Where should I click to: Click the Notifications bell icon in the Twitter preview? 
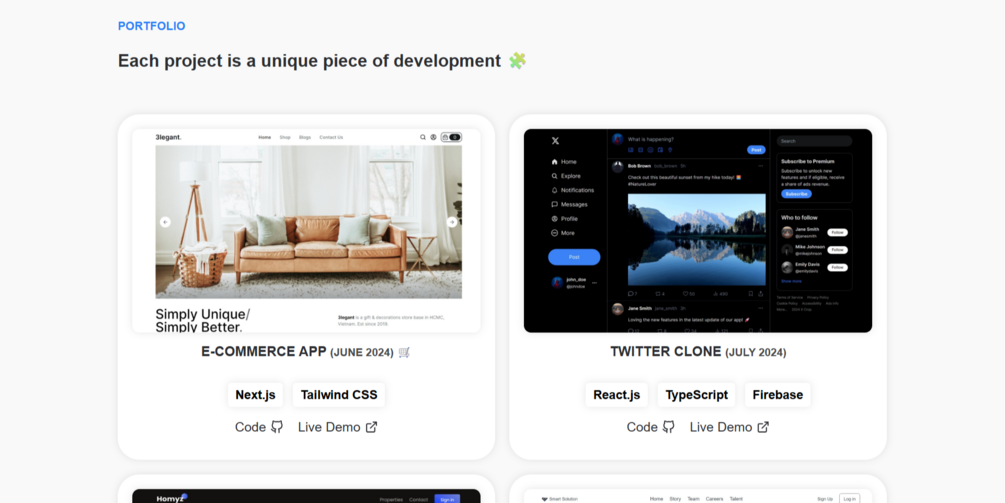click(x=554, y=190)
